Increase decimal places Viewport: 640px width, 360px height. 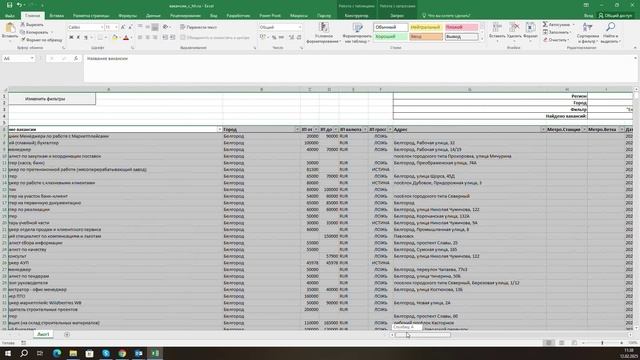click(291, 38)
